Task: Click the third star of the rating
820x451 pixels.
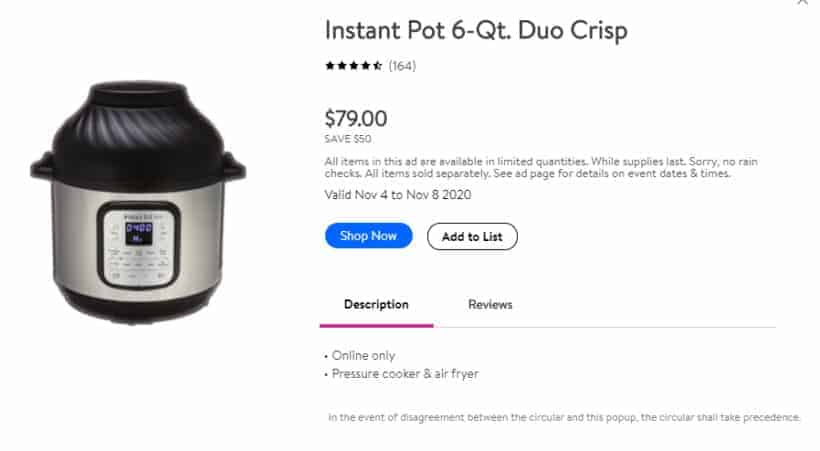Action: 354,66
